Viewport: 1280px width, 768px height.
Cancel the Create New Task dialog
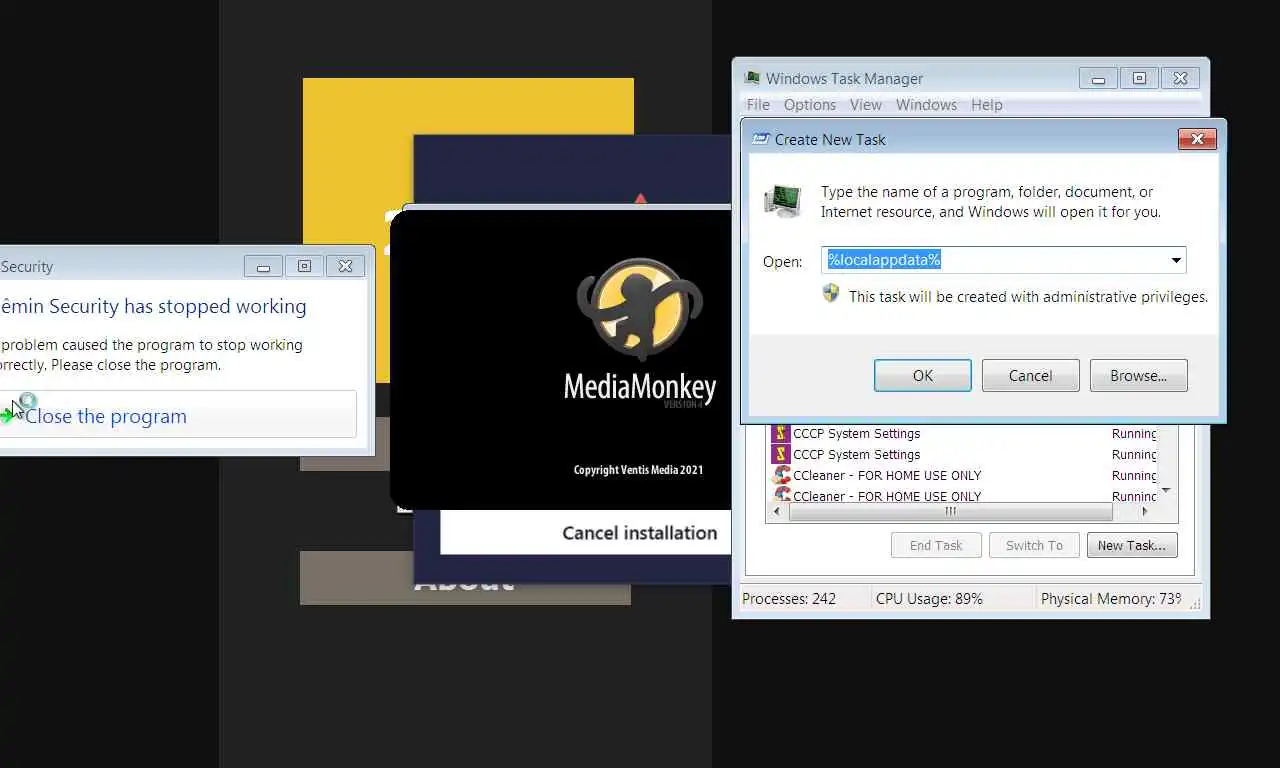(1030, 375)
